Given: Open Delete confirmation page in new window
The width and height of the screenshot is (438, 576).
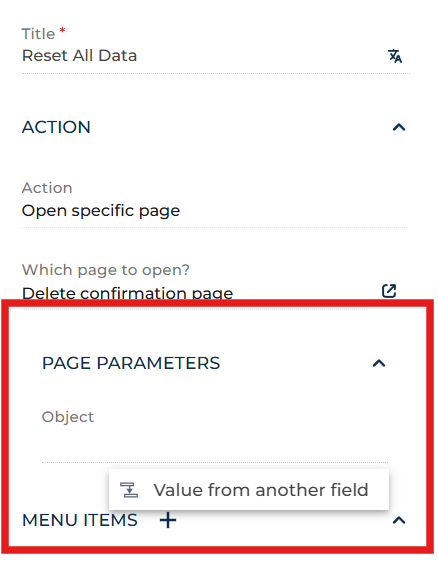Looking at the screenshot, I should point(389,291).
